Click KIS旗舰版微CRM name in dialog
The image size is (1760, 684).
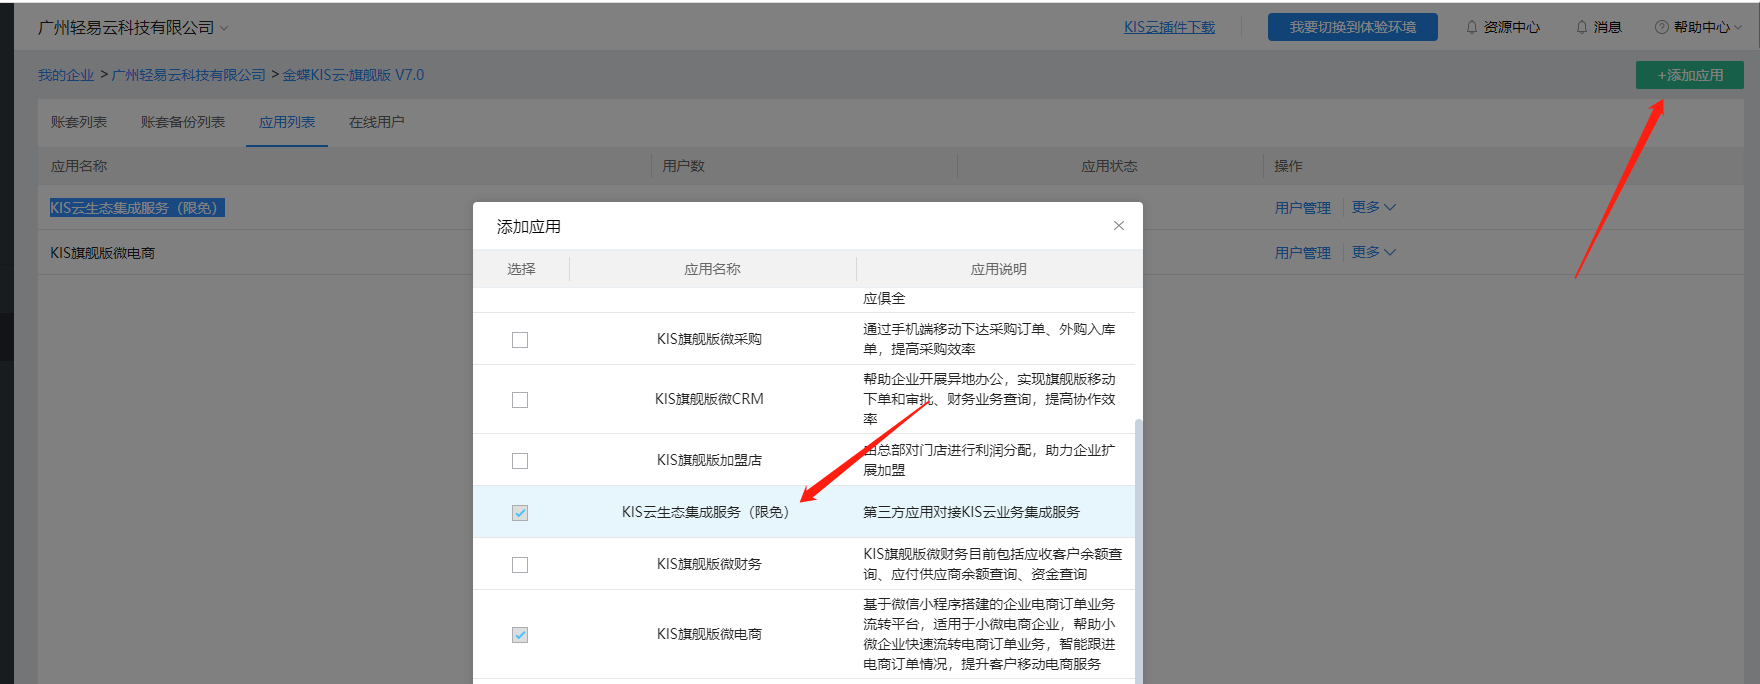click(x=709, y=399)
